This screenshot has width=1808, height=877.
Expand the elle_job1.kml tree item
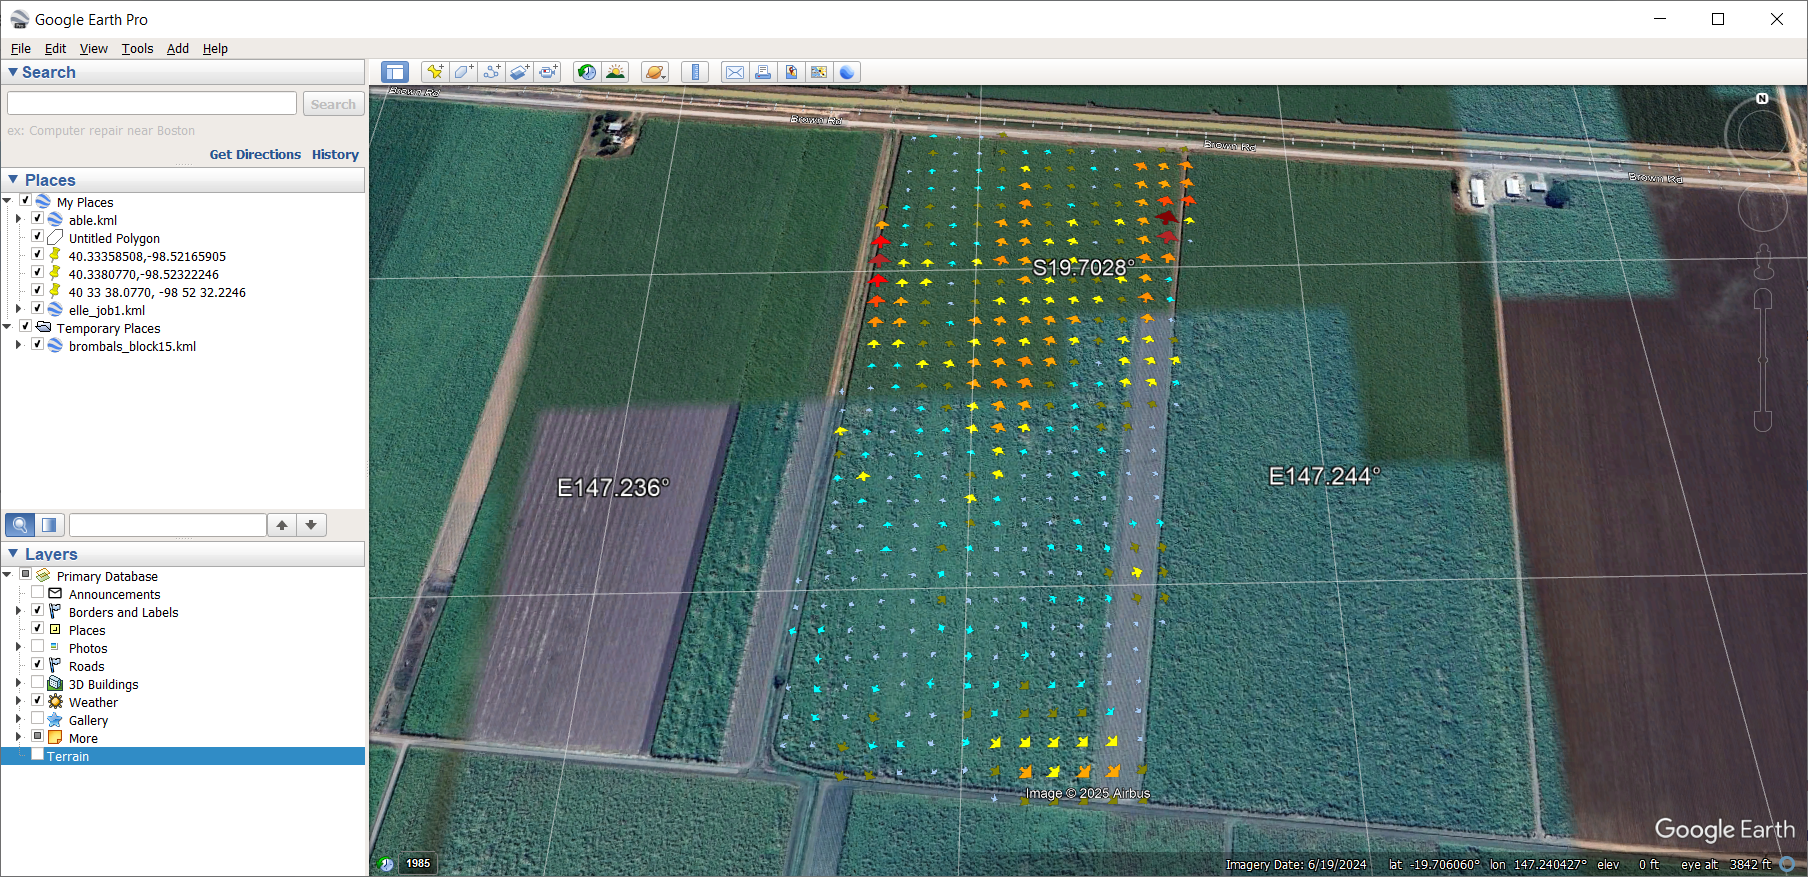click(x=18, y=309)
